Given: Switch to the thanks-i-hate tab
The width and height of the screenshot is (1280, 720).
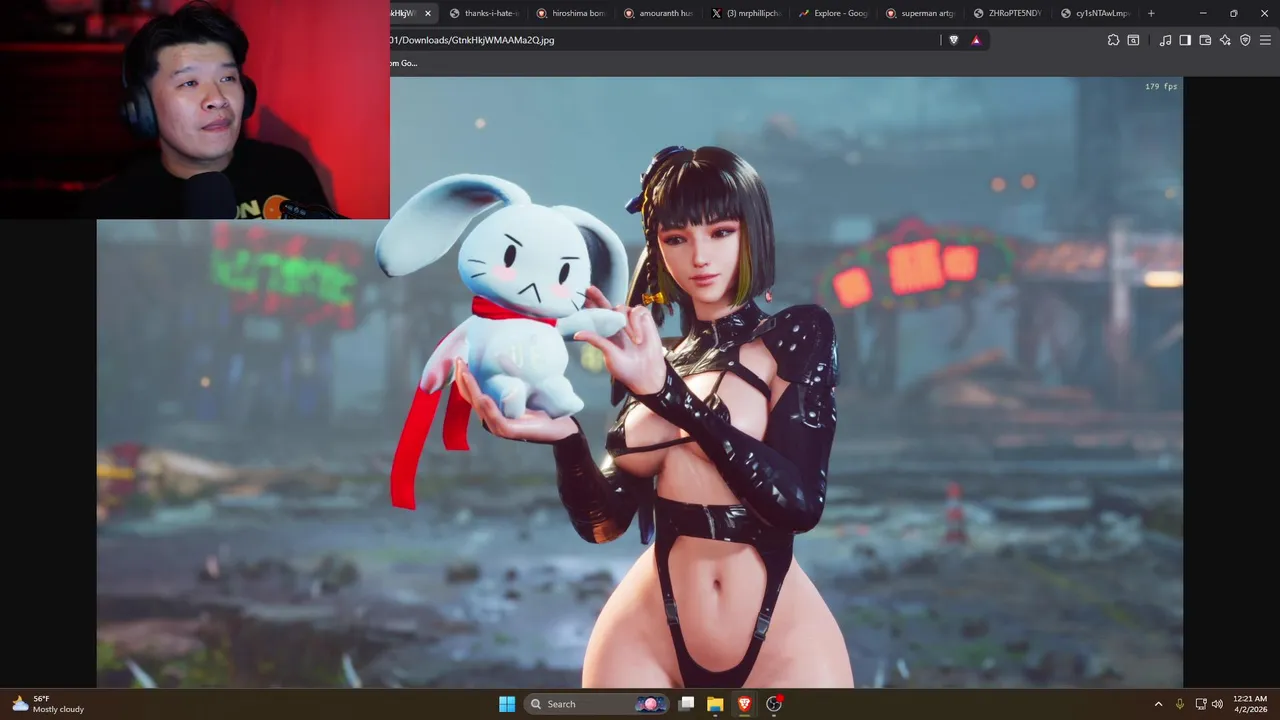Looking at the screenshot, I should 484,13.
